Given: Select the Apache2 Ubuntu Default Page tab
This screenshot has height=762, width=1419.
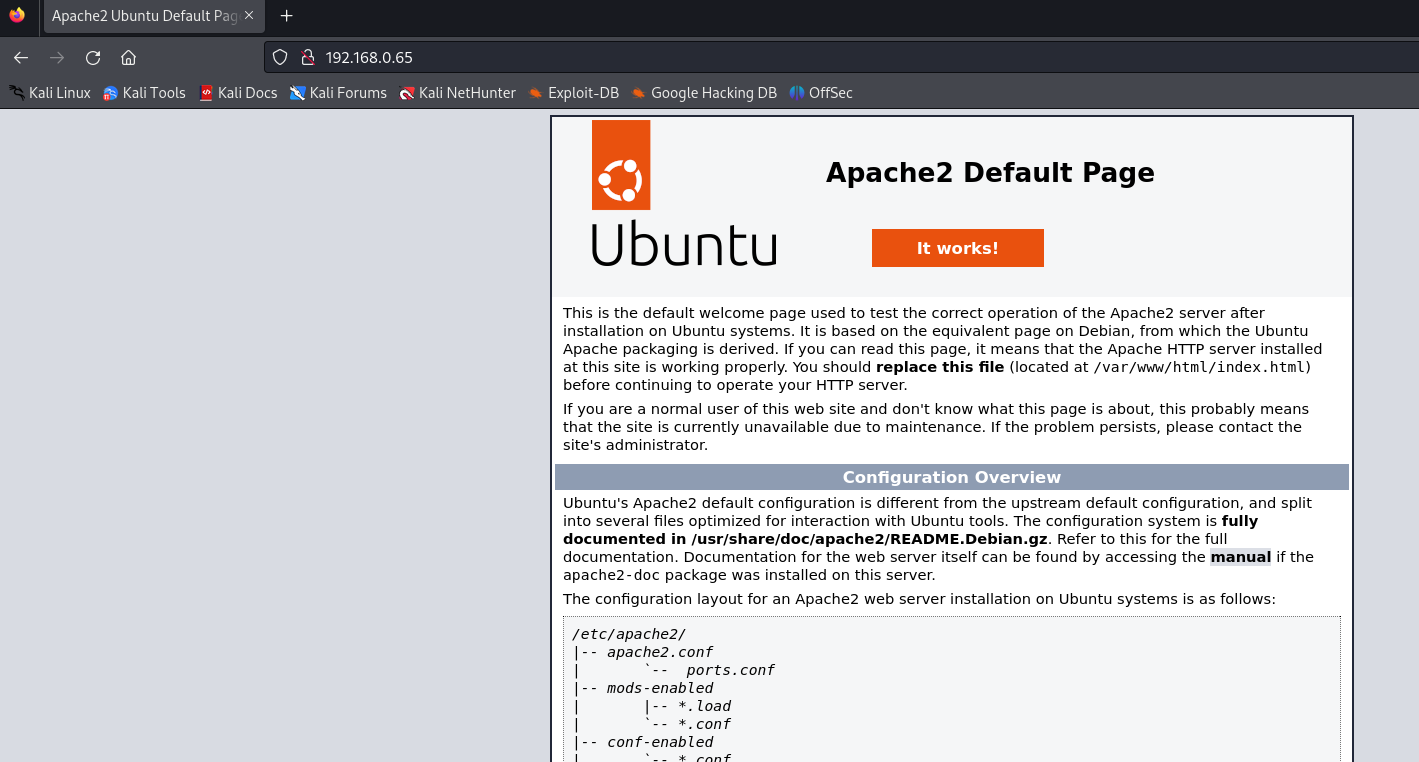Looking at the screenshot, I should (154, 17).
